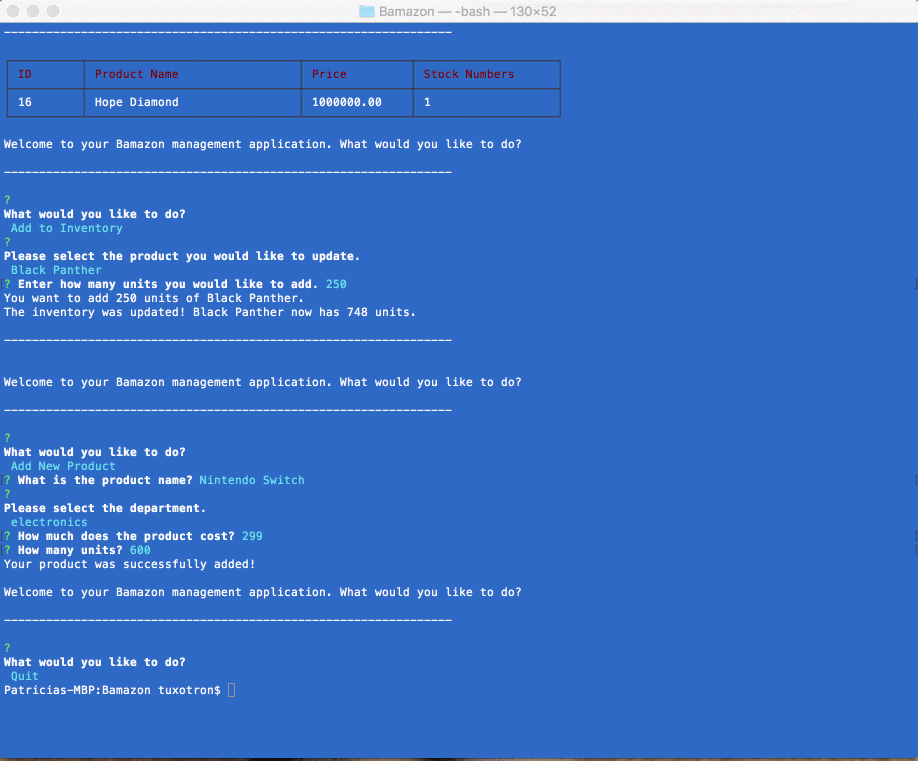Click the 'Please select the department.' prompt
918x761 pixels.
click(105, 508)
